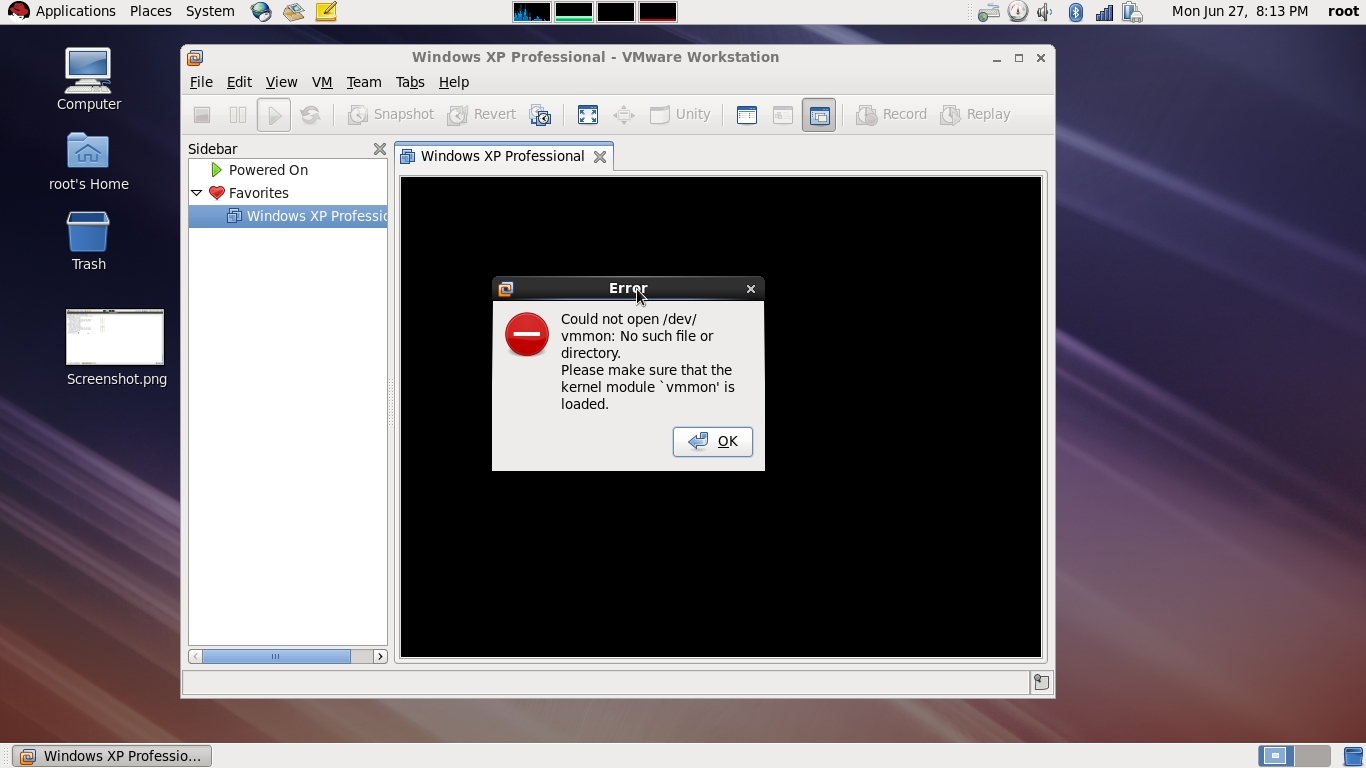Close the Sidebar panel

point(379,149)
